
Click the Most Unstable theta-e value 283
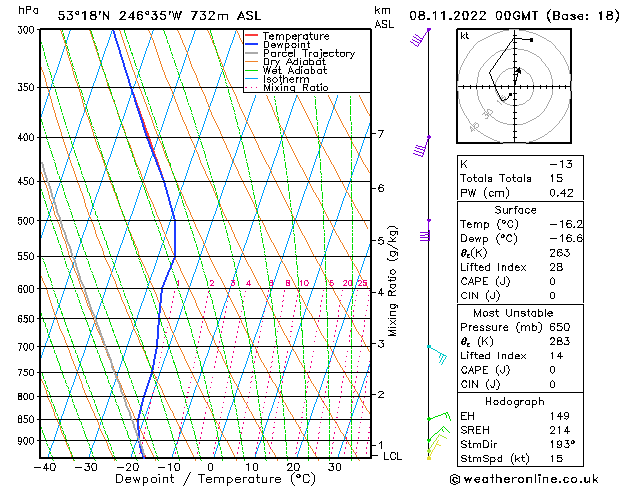click(x=560, y=341)
